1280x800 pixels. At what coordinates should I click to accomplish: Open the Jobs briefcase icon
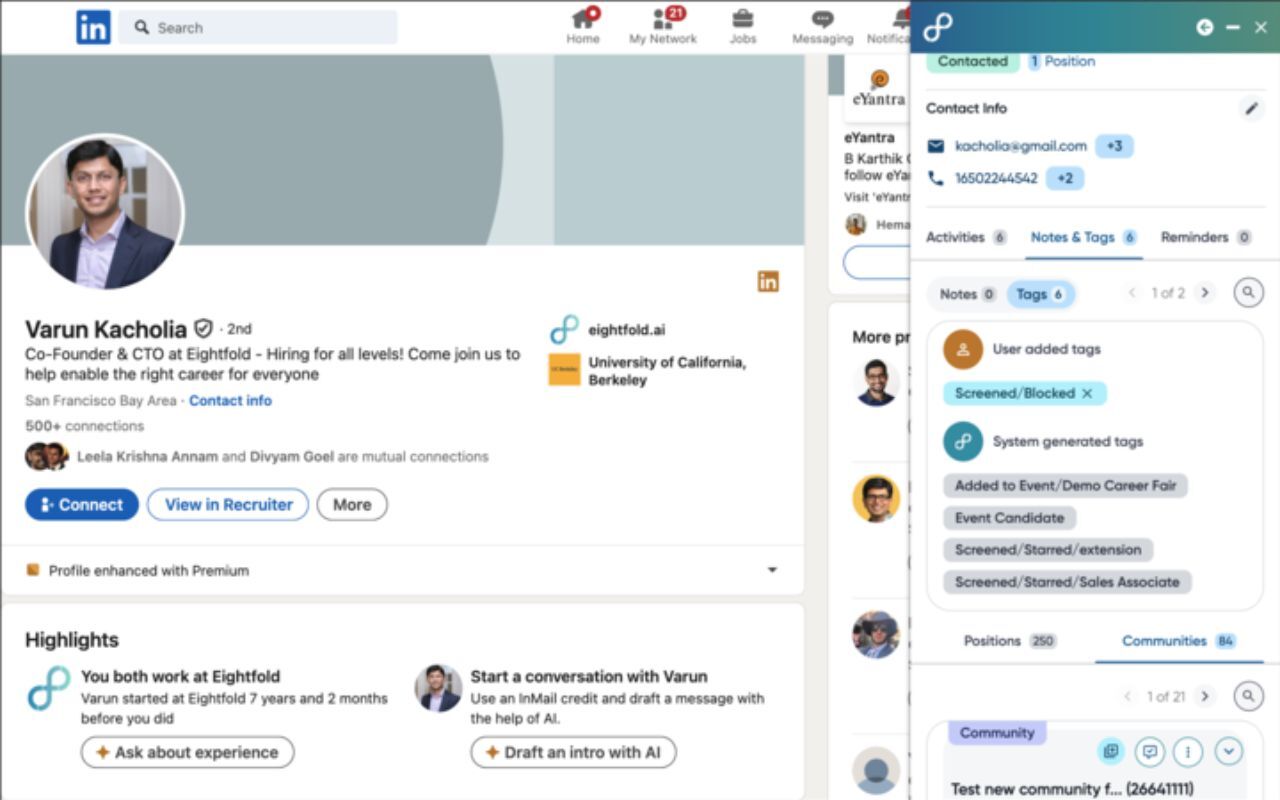point(743,19)
